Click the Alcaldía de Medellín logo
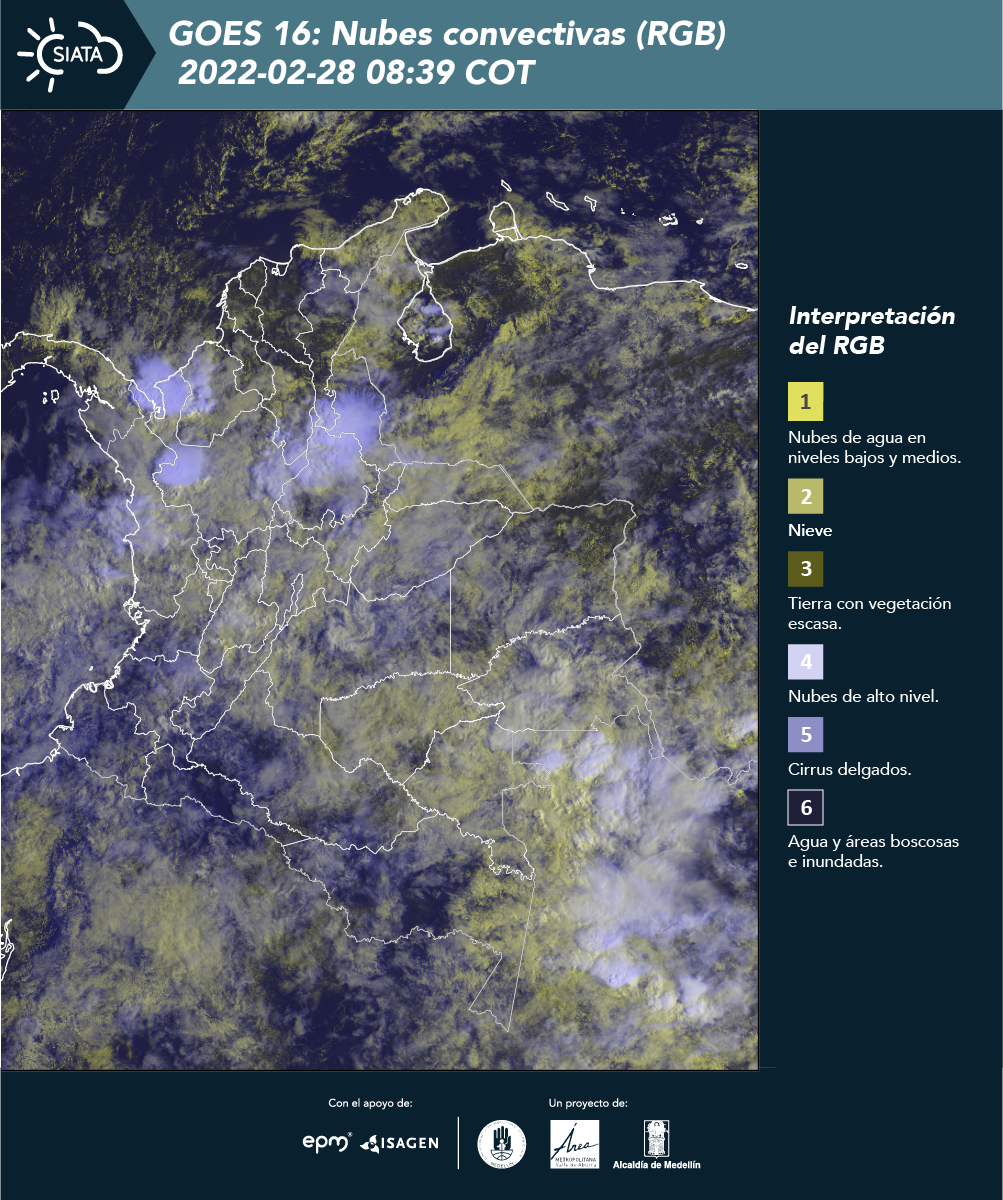The width and height of the screenshot is (1003, 1200). pyautogui.click(x=657, y=1144)
